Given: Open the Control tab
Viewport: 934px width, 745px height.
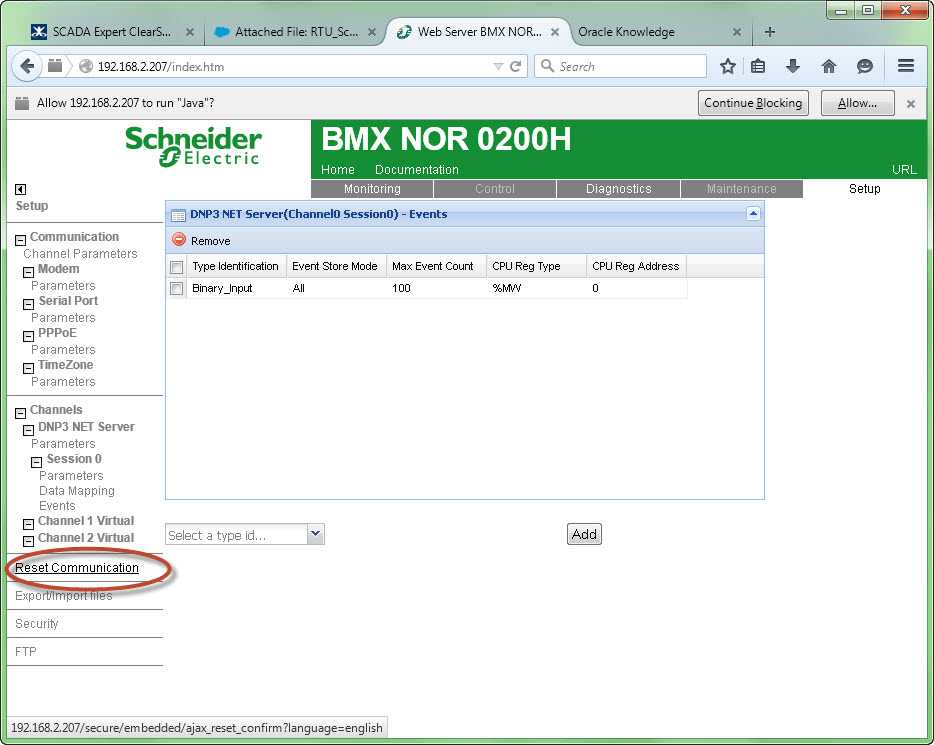Looking at the screenshot, I should pos(494,189).
